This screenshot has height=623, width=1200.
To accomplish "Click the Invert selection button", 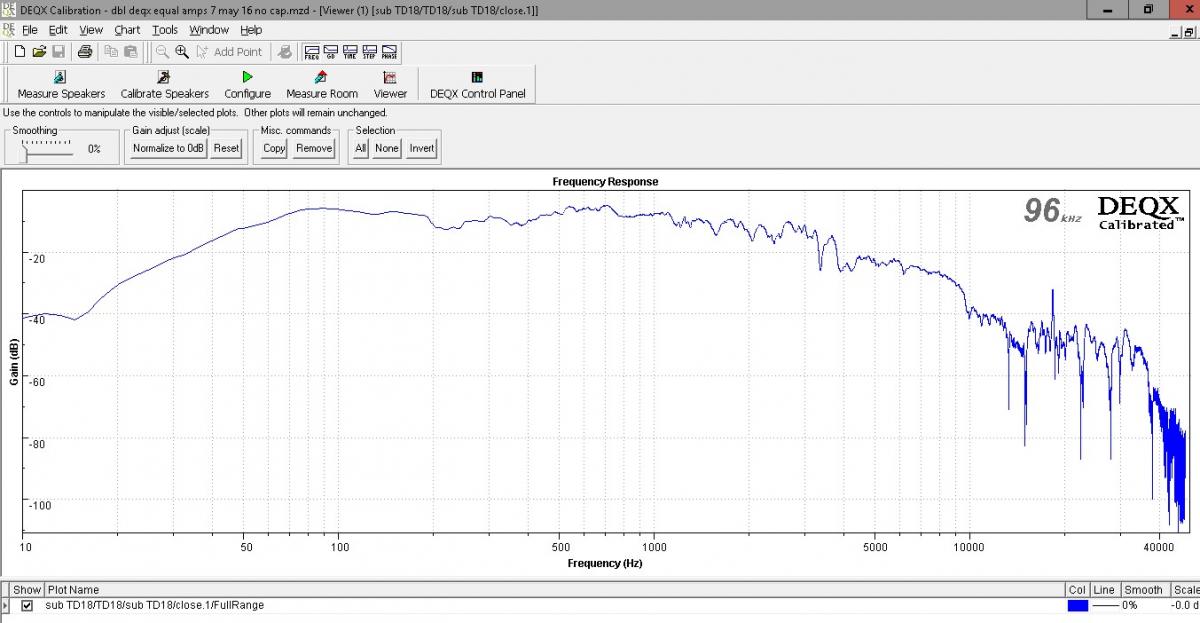I will pyautogui.click(x=422, y=148).
